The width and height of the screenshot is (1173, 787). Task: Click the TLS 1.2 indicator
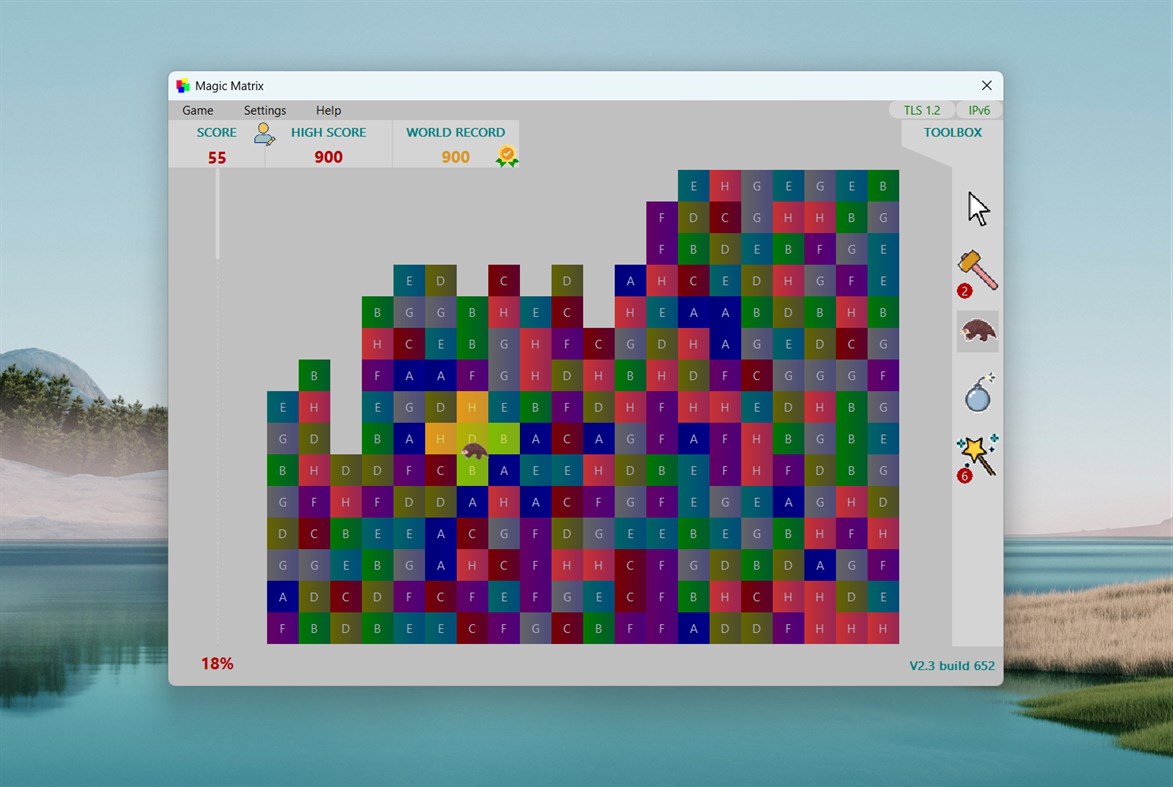click(x=920, y=110)
